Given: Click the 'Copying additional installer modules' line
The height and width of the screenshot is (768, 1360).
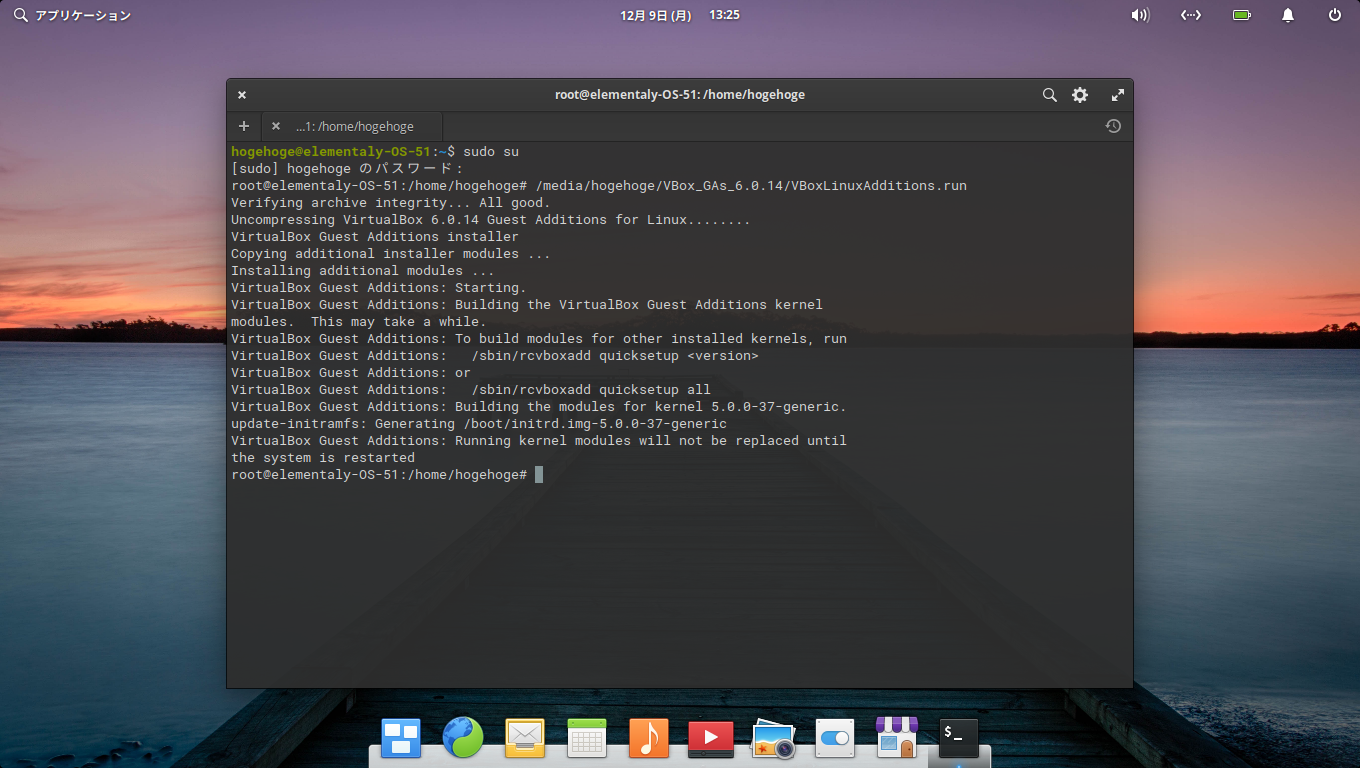Looking at the screenshot, I should coord(391,254).
